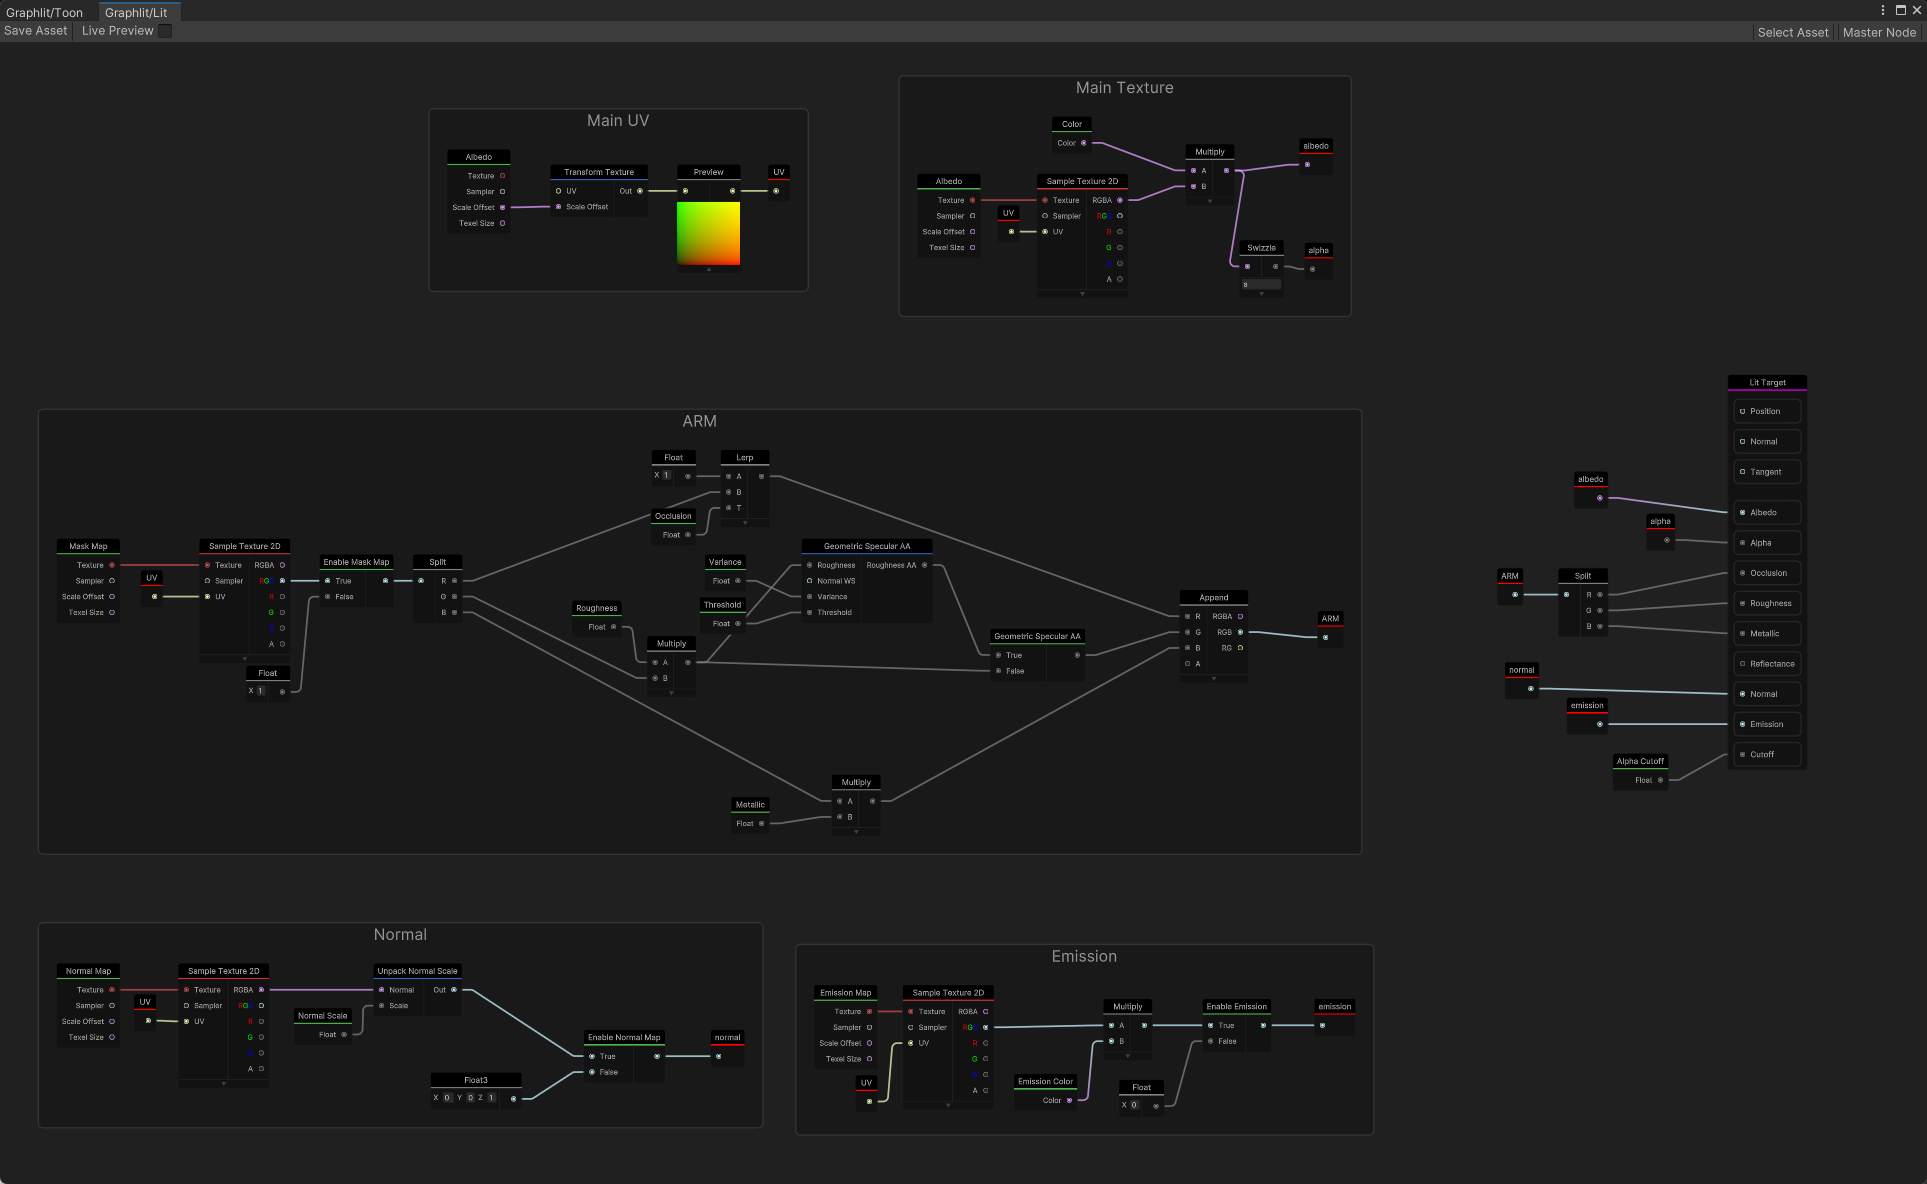Select the Unpack Normal Scale node header
Screen dimensions: 1927x1184
click(417, 971)
